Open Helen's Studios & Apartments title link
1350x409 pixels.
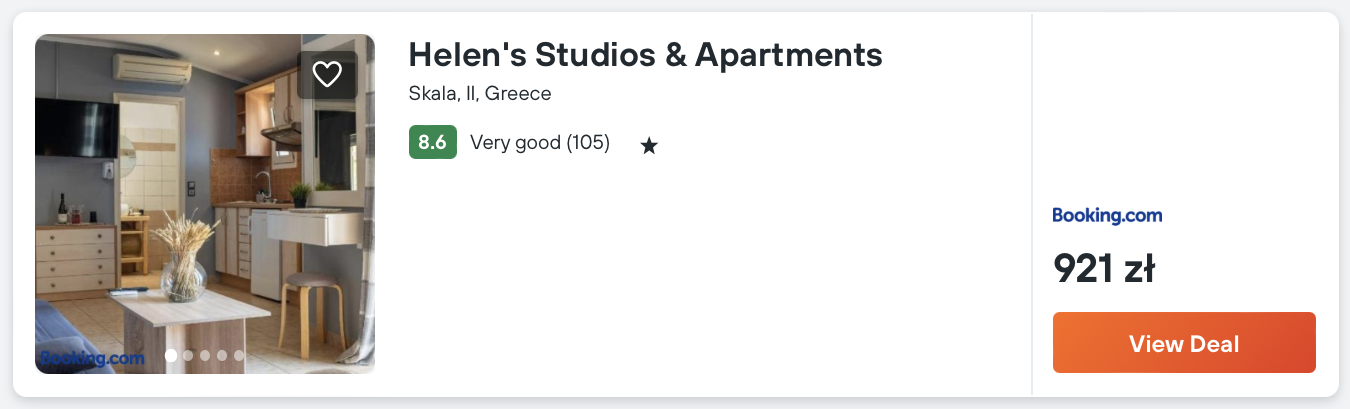coord(645,54)
